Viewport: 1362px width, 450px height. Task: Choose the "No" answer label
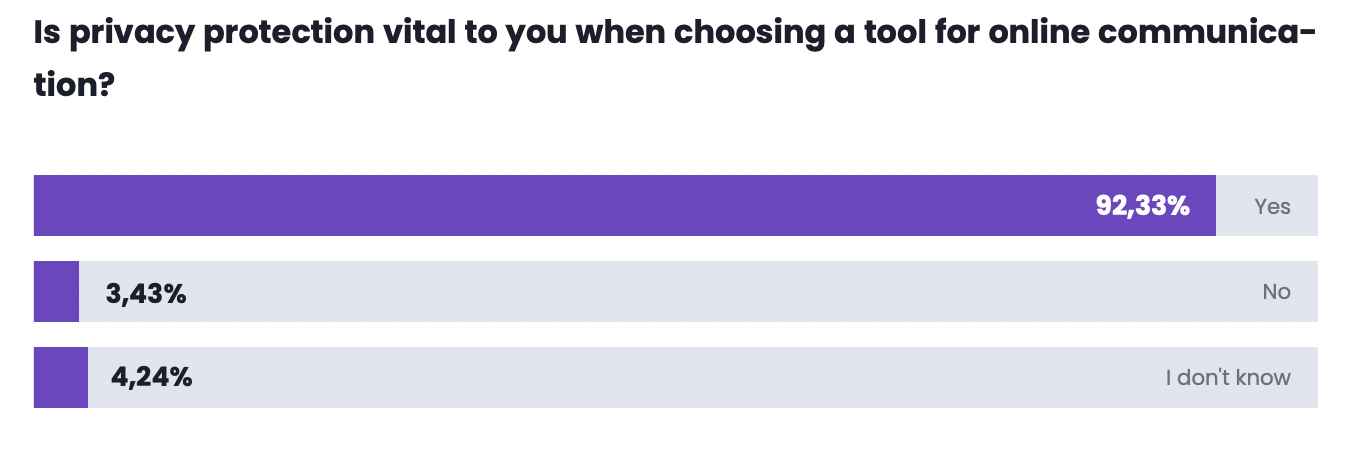click(x=1276, y=292)
